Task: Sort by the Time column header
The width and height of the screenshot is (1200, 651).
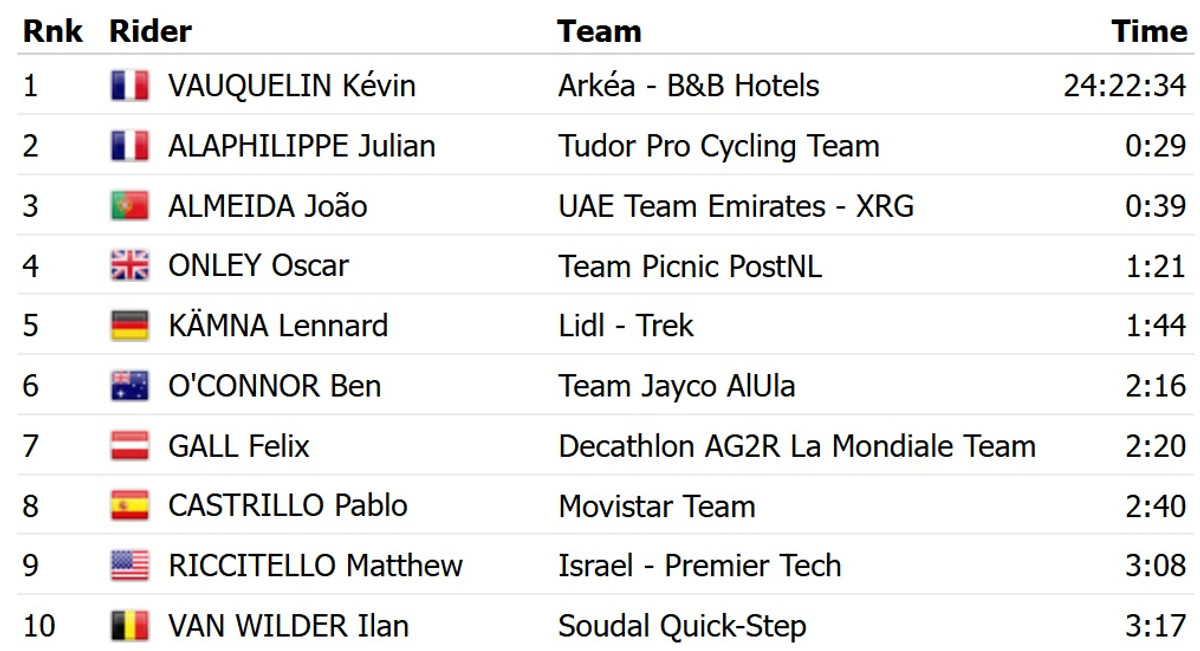Action: coord(1149,31)
